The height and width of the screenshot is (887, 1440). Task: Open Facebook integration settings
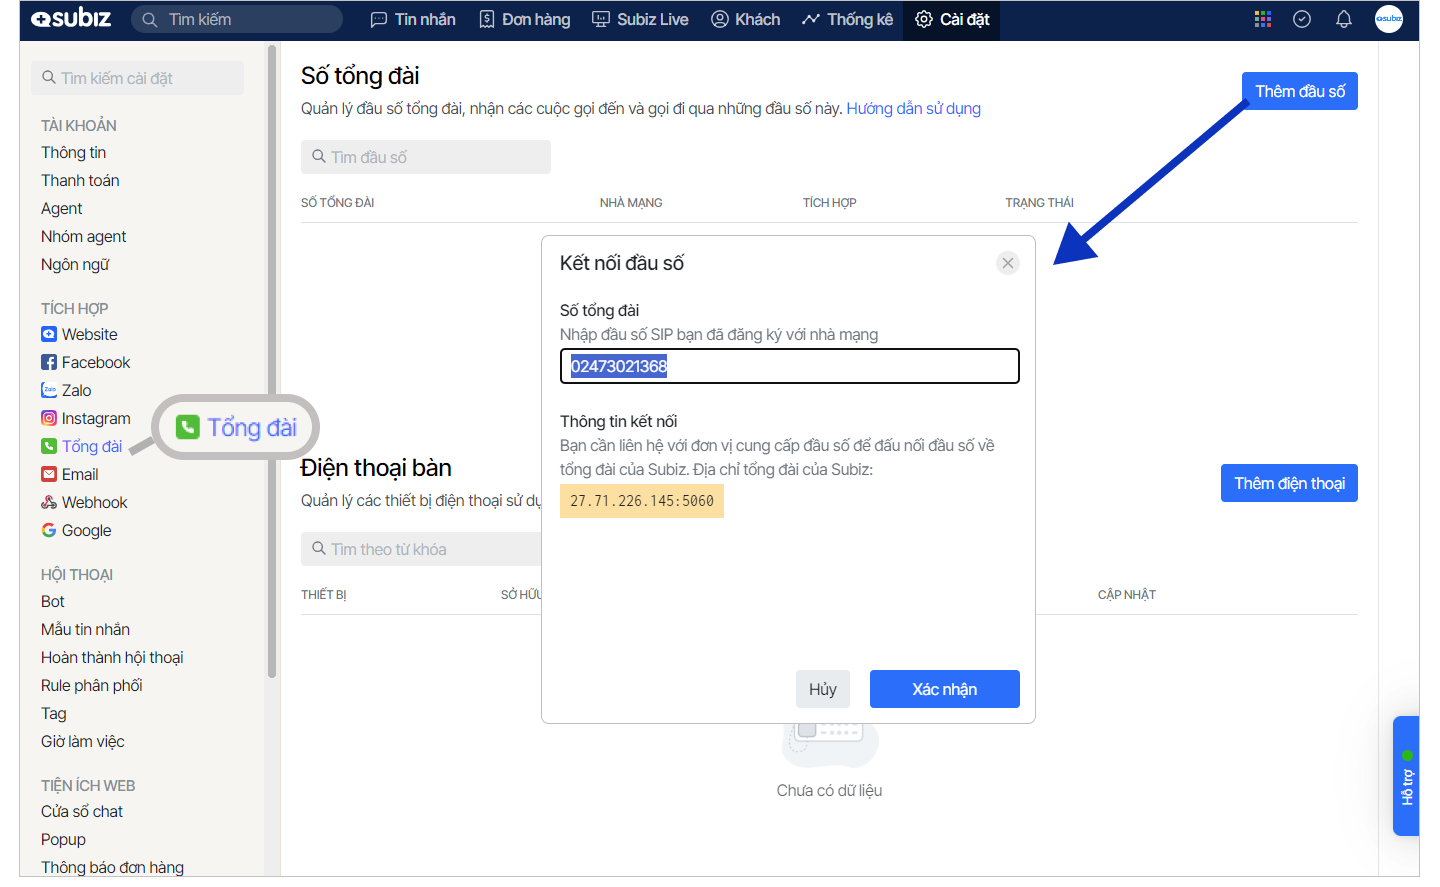95,362
